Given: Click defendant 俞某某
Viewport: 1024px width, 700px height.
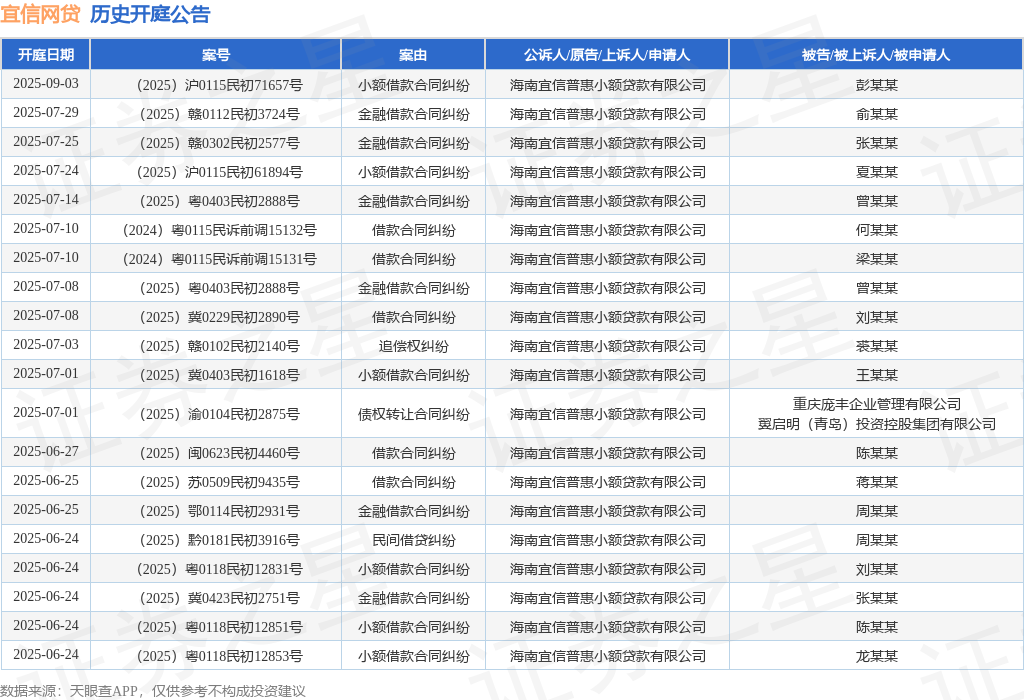Looking at the screenshot, I should tap(876, 114).
